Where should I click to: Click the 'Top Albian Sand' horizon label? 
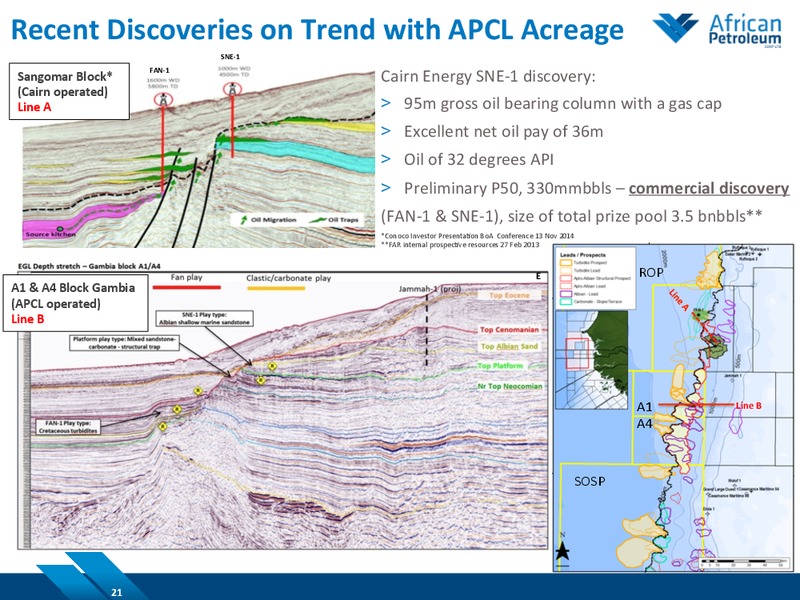(509, 346)
